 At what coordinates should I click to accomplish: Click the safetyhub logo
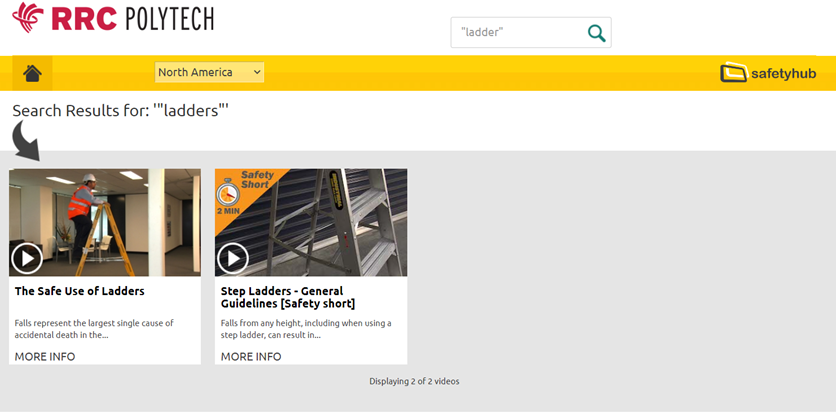coord(768,73)
